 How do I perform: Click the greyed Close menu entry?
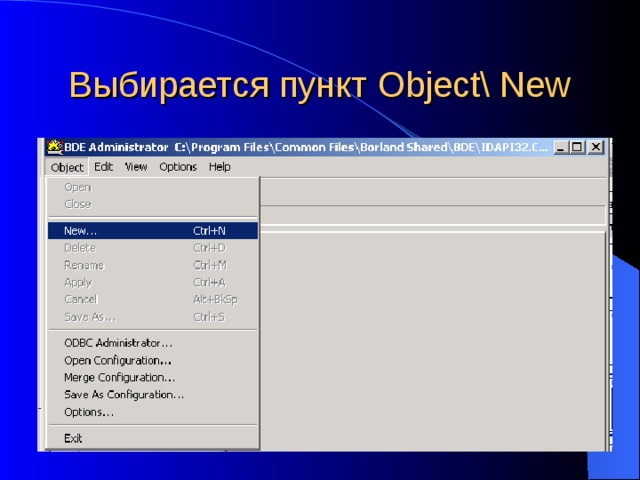tap(153, 204)
